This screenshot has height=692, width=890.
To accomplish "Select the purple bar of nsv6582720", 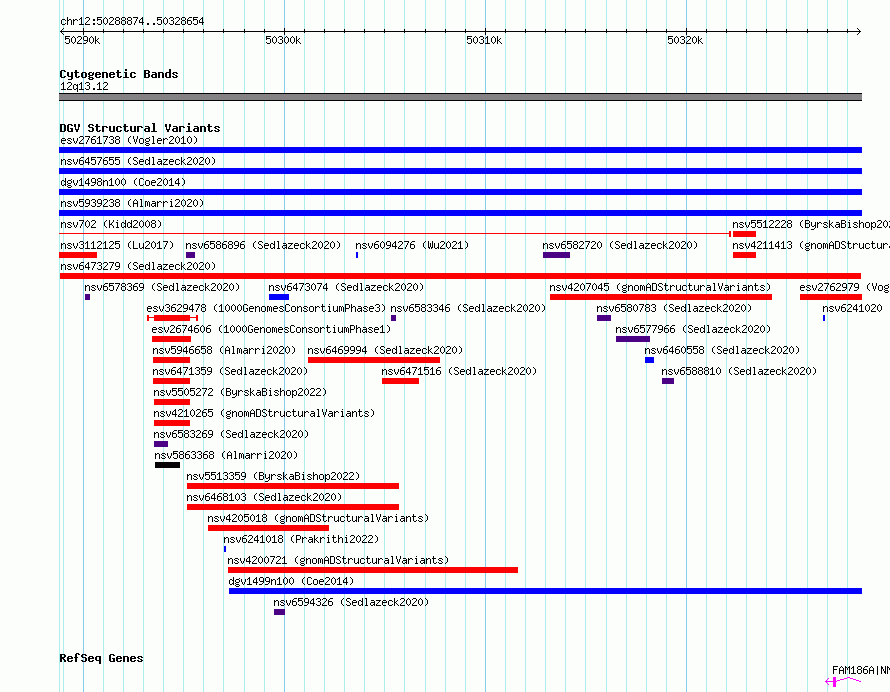I will pyautogui.click(x=556, y=255).
